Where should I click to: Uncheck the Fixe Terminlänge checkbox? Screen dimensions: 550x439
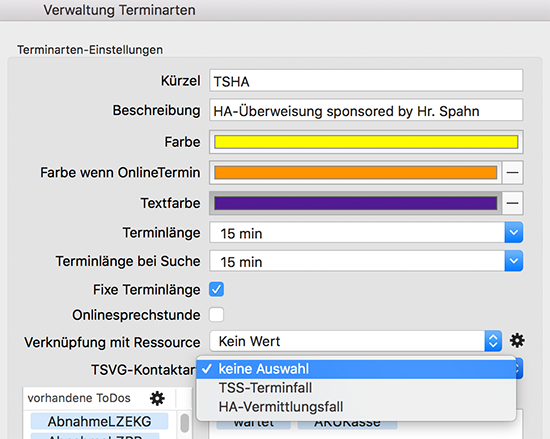point(216,290)
